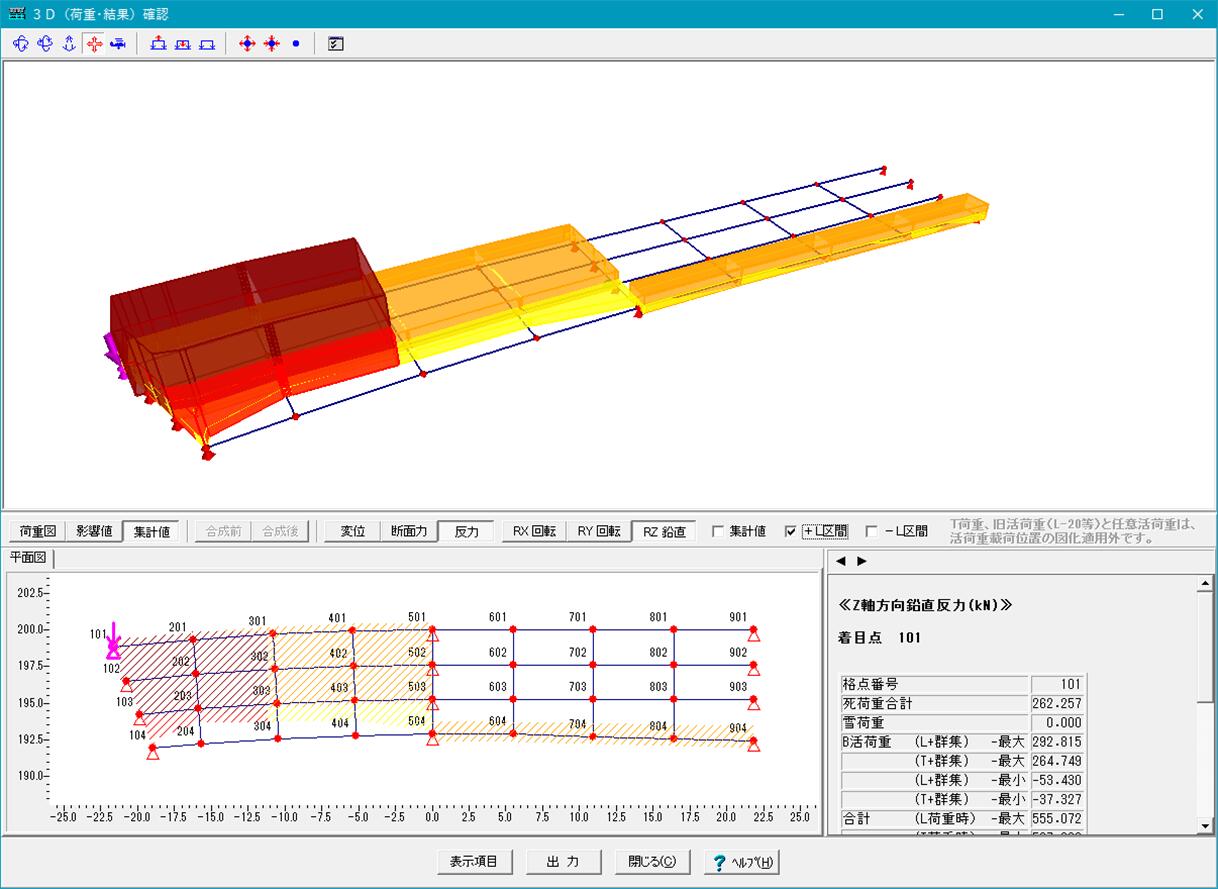Click the vertical-axis rotate icon with up arrow
Screen dimensions: 1218x889
69,44
